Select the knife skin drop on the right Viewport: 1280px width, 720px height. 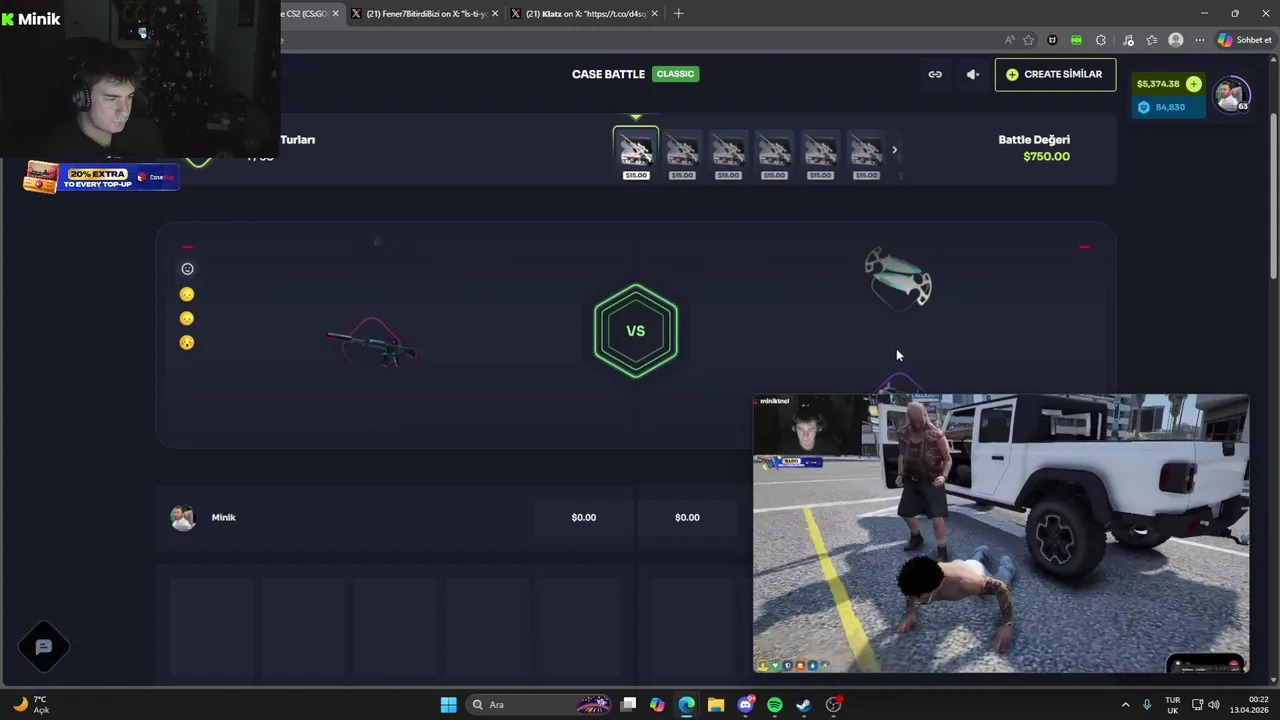pos(898,277)
